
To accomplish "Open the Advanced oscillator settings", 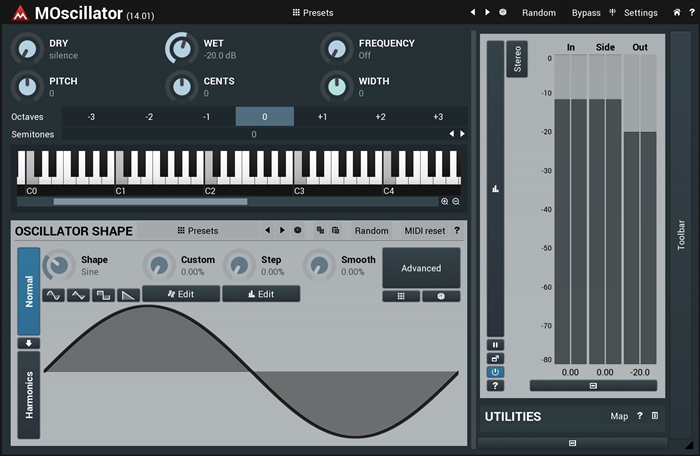I will [x=421, y=268].
